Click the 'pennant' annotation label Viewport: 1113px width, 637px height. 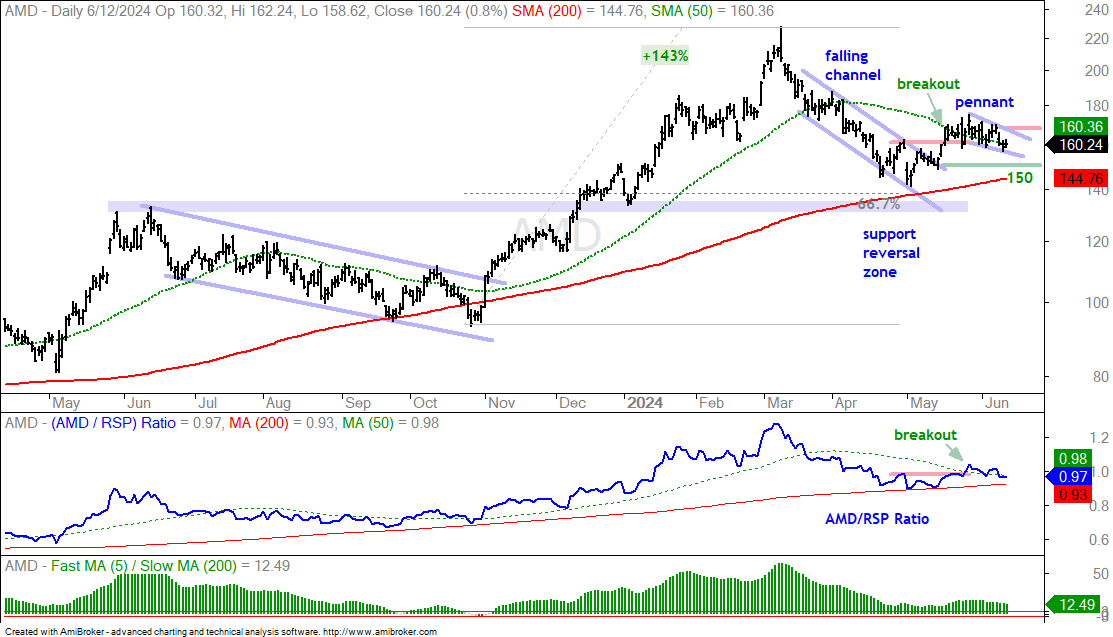tap(984, 102)
